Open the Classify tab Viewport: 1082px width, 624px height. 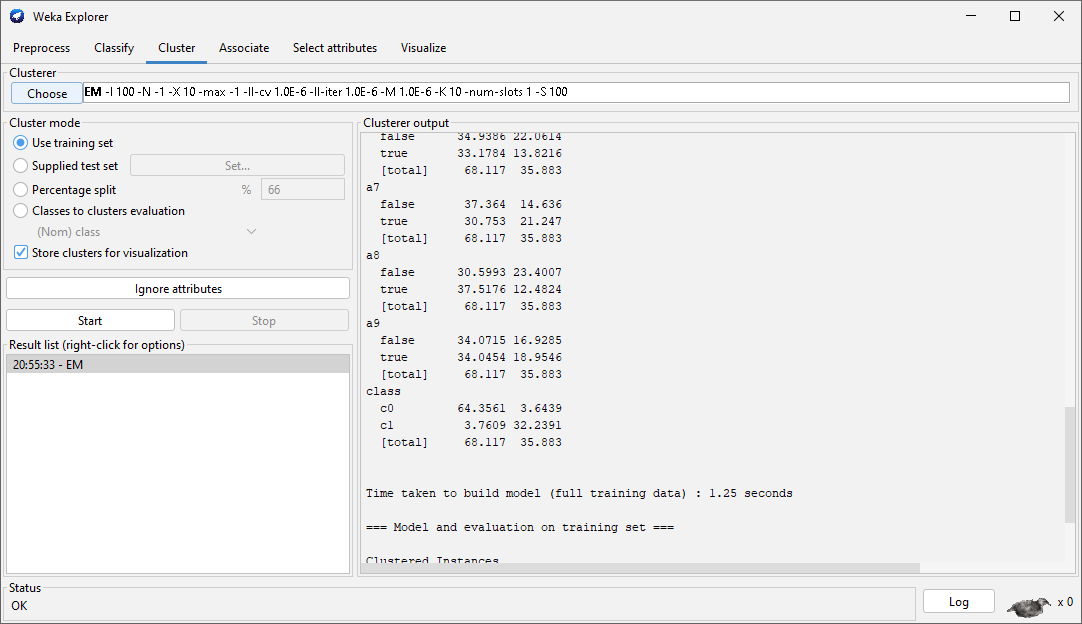click(x=114, y=48)
